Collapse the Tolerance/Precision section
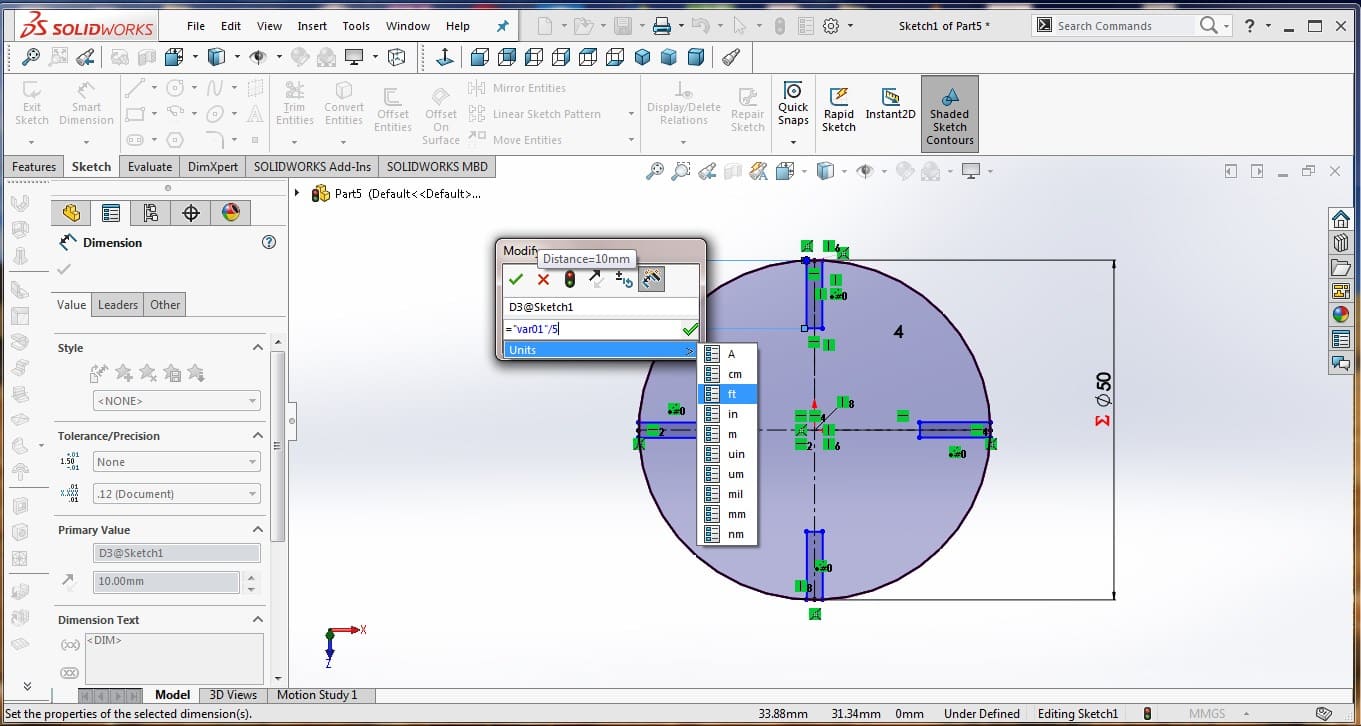This screenshot has height=726, width=1361. tap(258, 436)
